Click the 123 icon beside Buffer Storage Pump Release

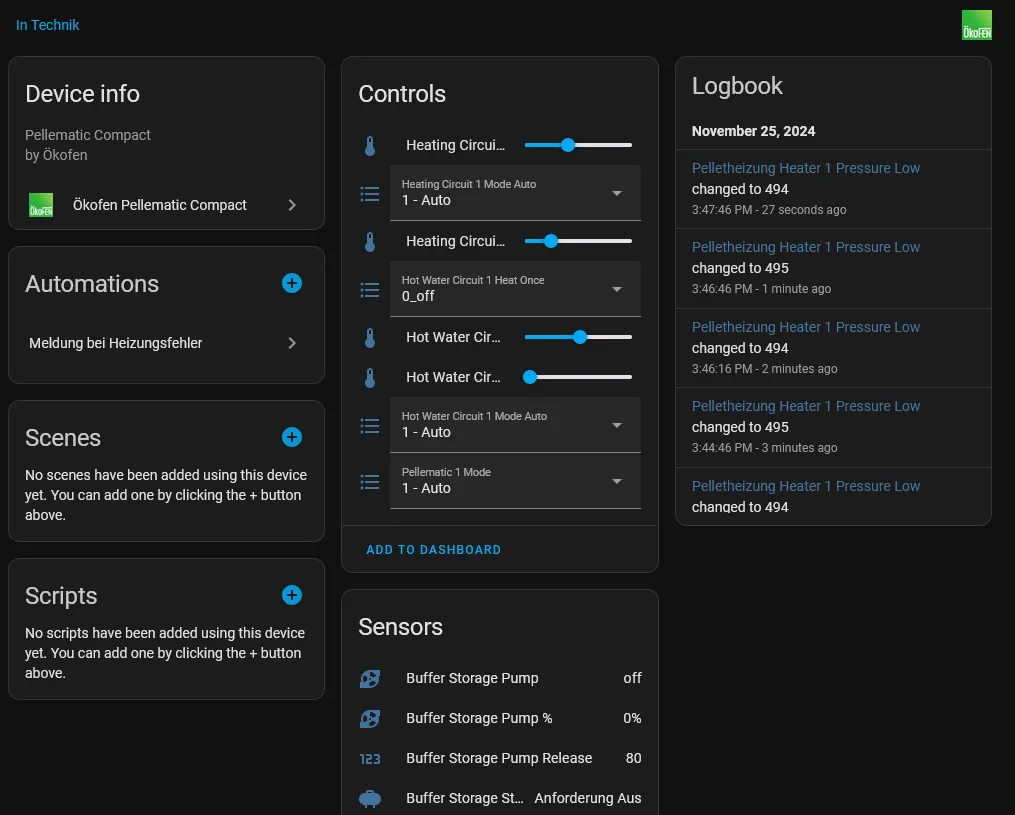[x=370, y=759]
